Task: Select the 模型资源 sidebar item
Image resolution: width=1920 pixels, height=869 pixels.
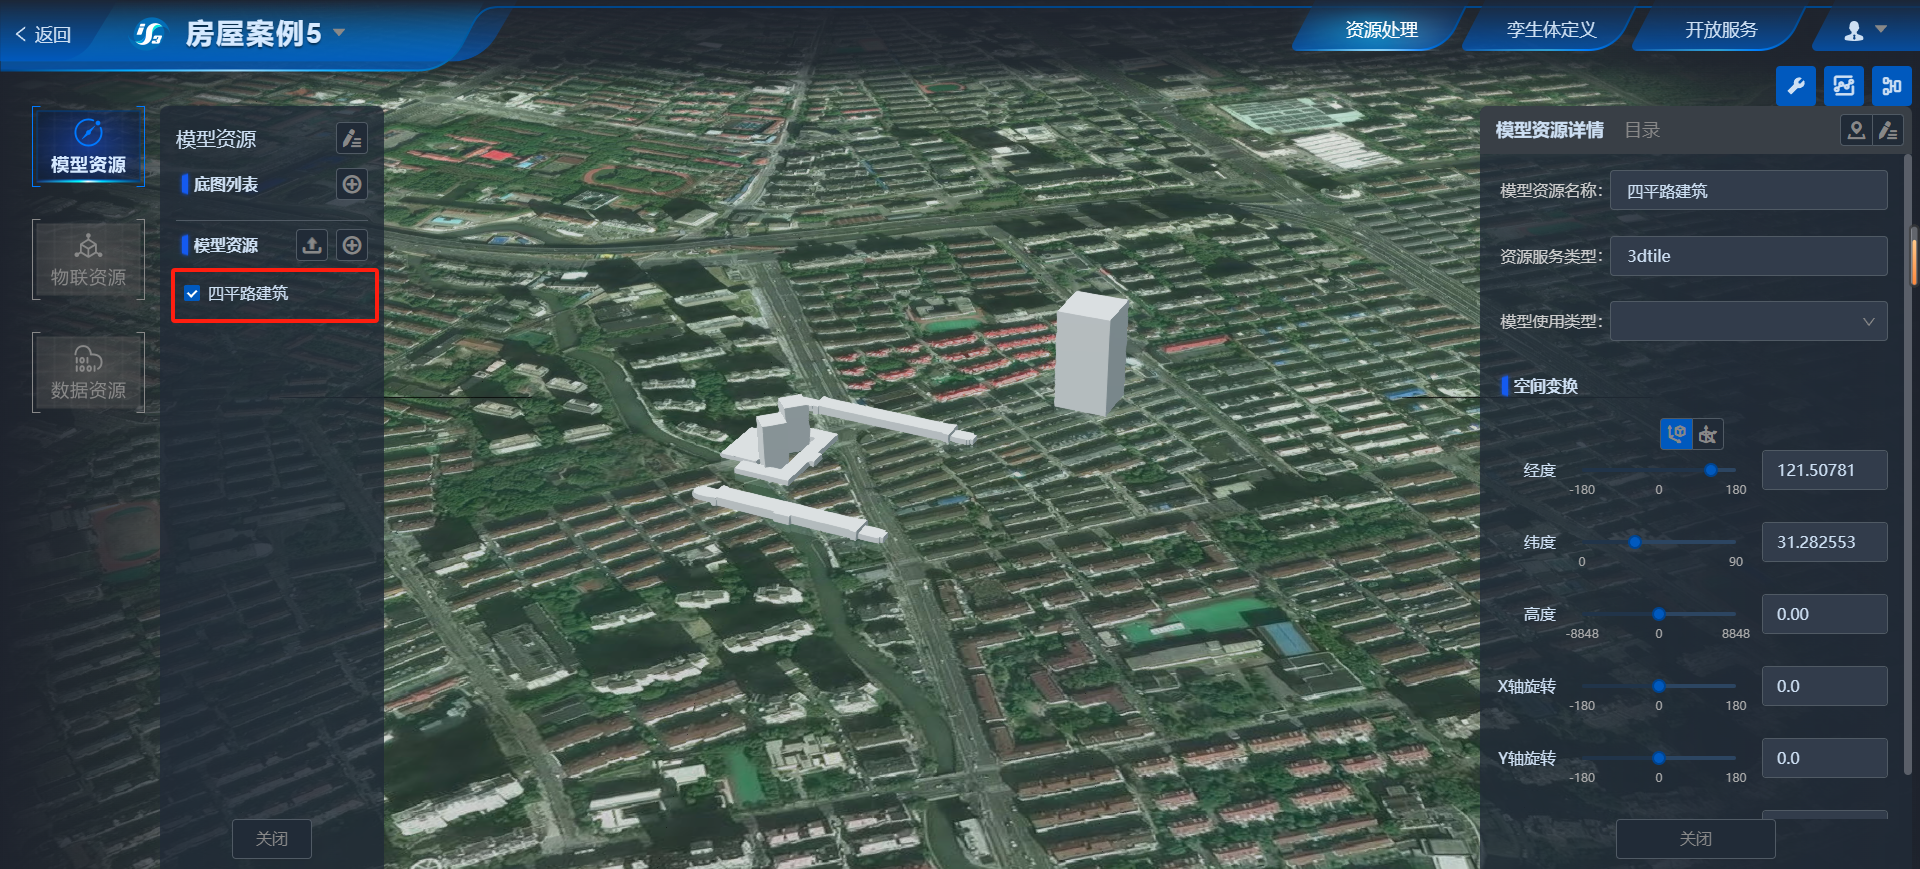Action: point(88,147)
